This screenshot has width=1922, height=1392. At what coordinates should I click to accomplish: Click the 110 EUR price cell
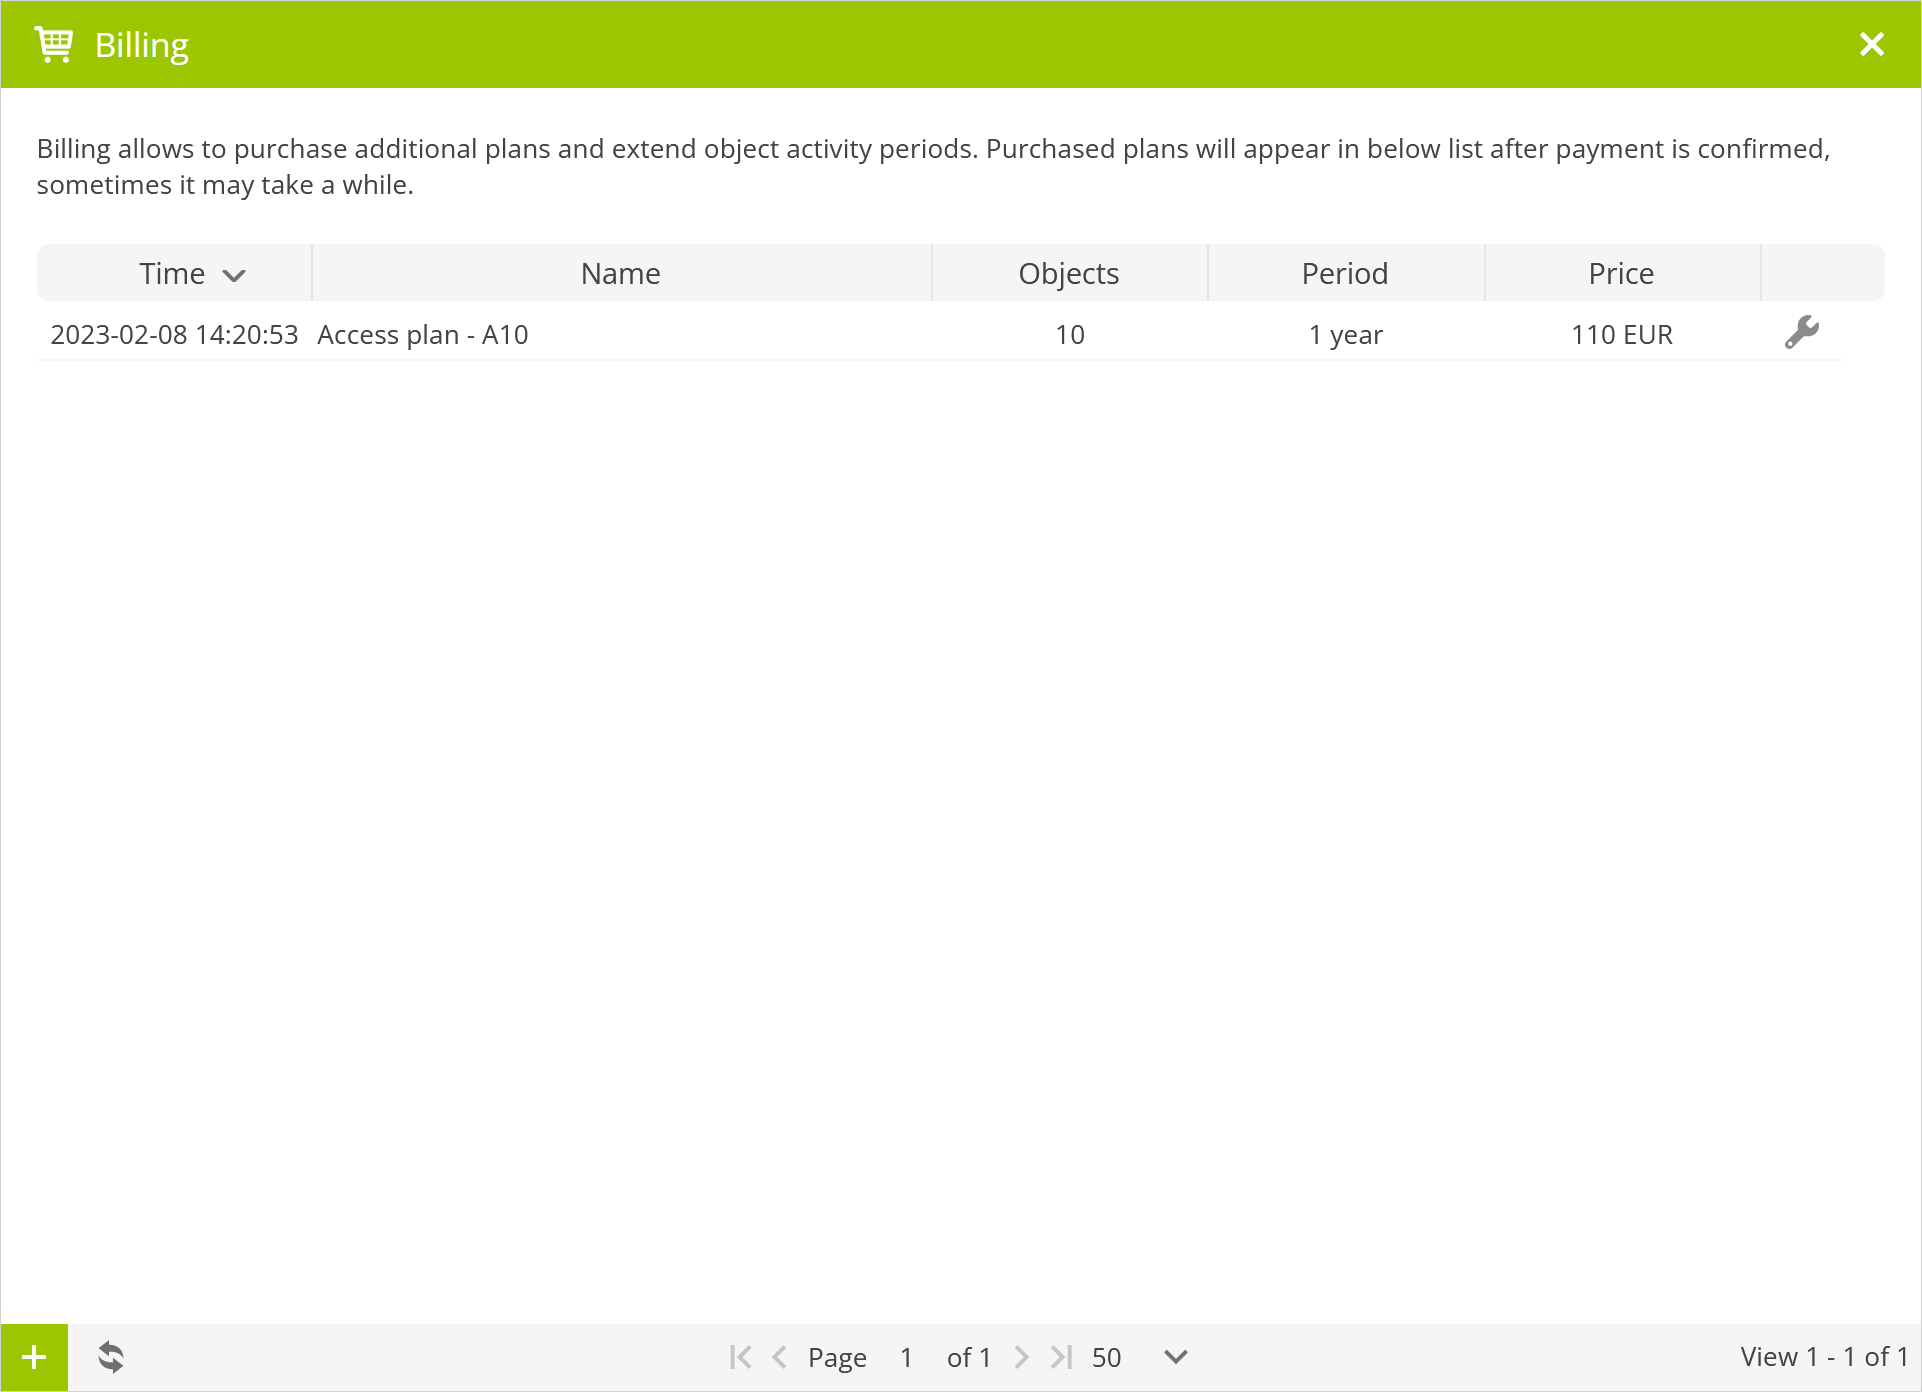click(1622, 335)
